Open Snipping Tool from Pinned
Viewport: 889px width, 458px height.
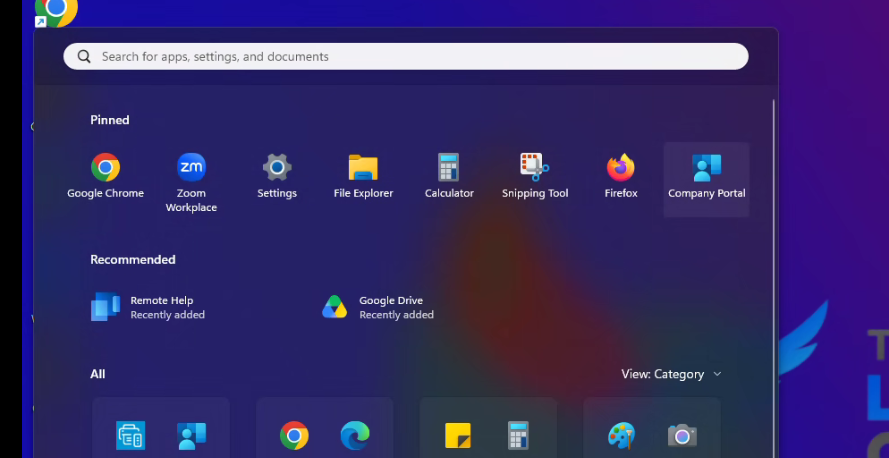(535, 177)
